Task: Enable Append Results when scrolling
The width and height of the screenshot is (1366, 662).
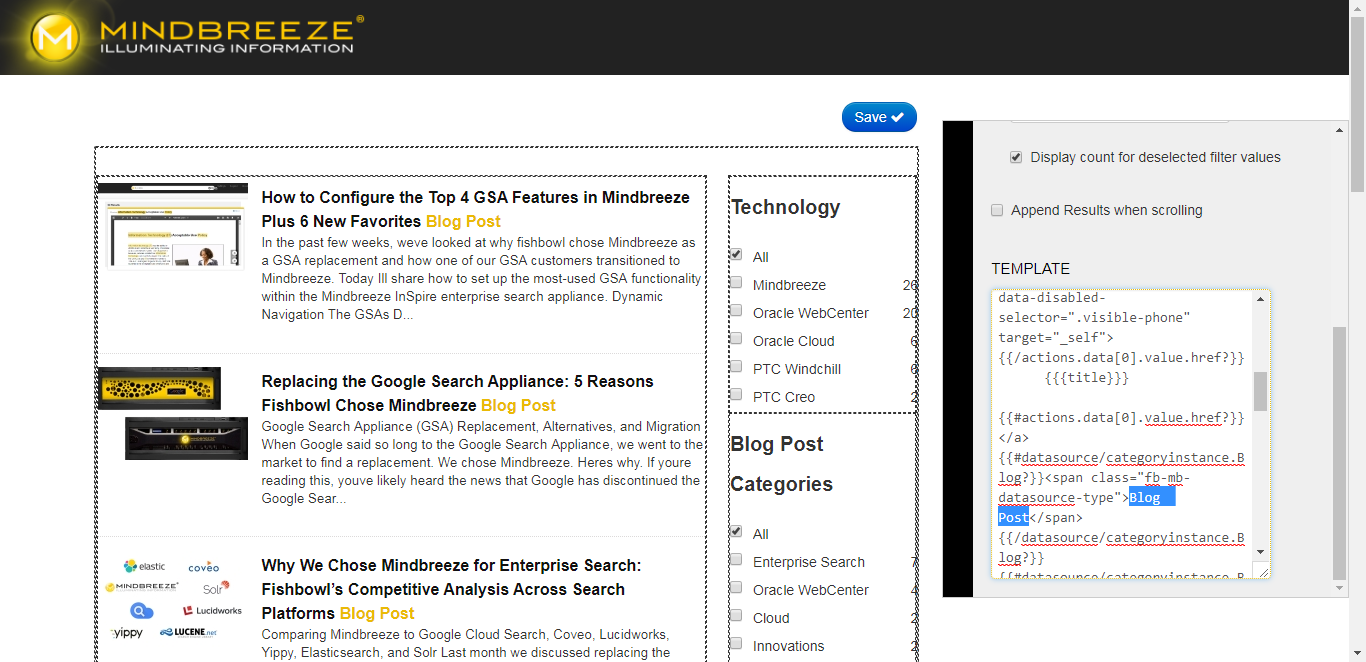Action: (x=997, y=210)
